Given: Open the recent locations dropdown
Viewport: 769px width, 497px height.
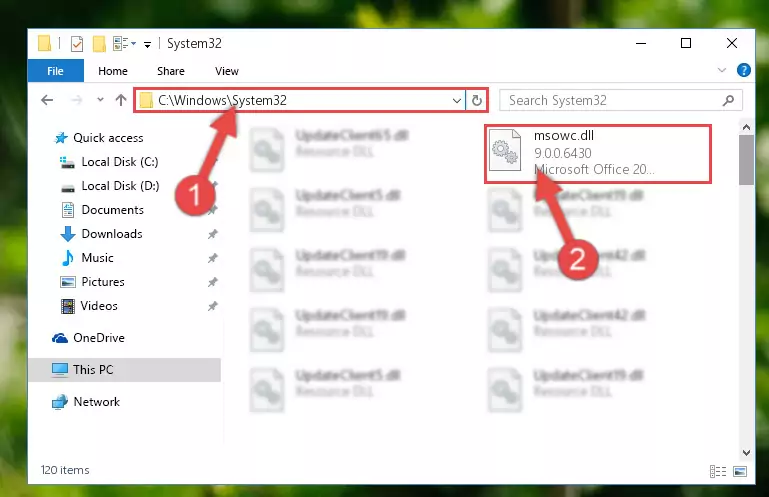Looking at the screenshot, I should click(100, 100).
